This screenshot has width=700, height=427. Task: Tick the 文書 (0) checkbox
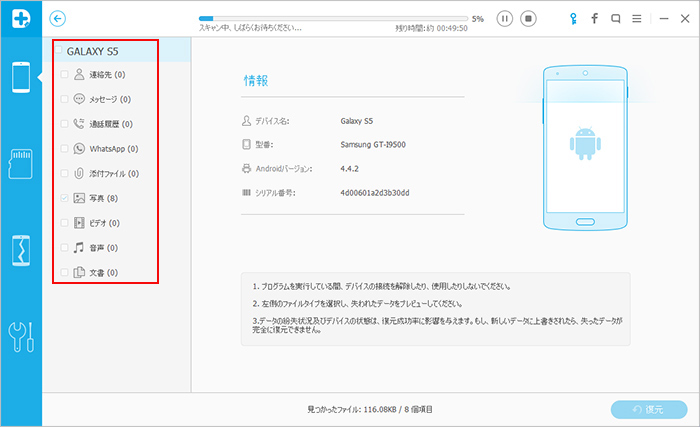64,272
